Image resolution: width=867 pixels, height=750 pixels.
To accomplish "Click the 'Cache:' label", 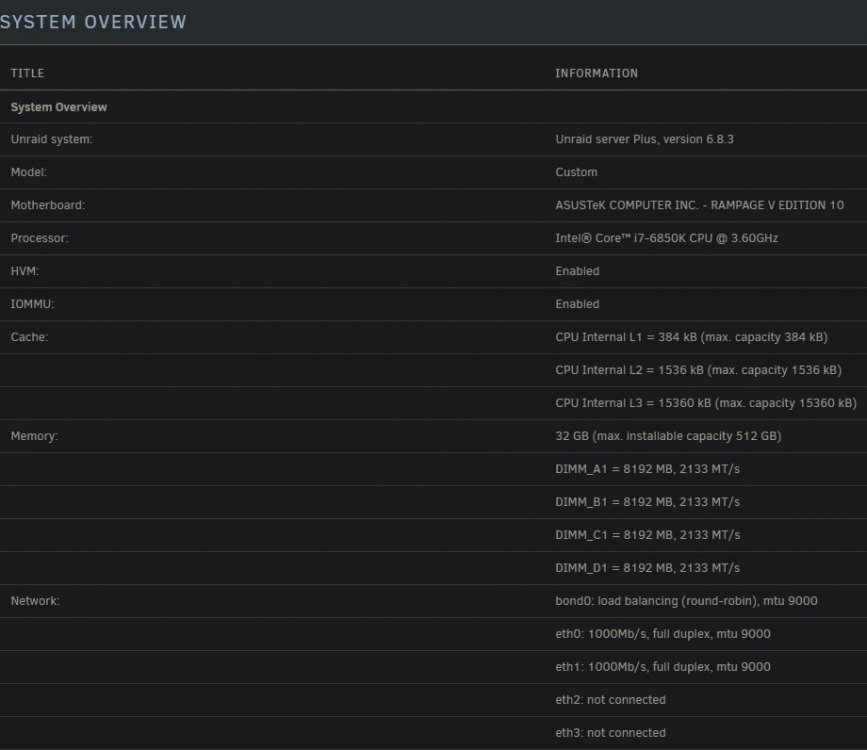I will (x=29, y=337).
